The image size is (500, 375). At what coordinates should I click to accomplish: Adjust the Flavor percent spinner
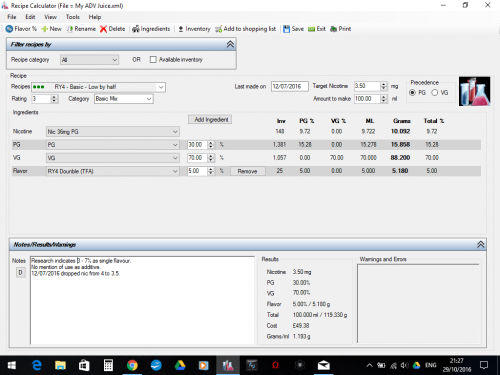211,171
